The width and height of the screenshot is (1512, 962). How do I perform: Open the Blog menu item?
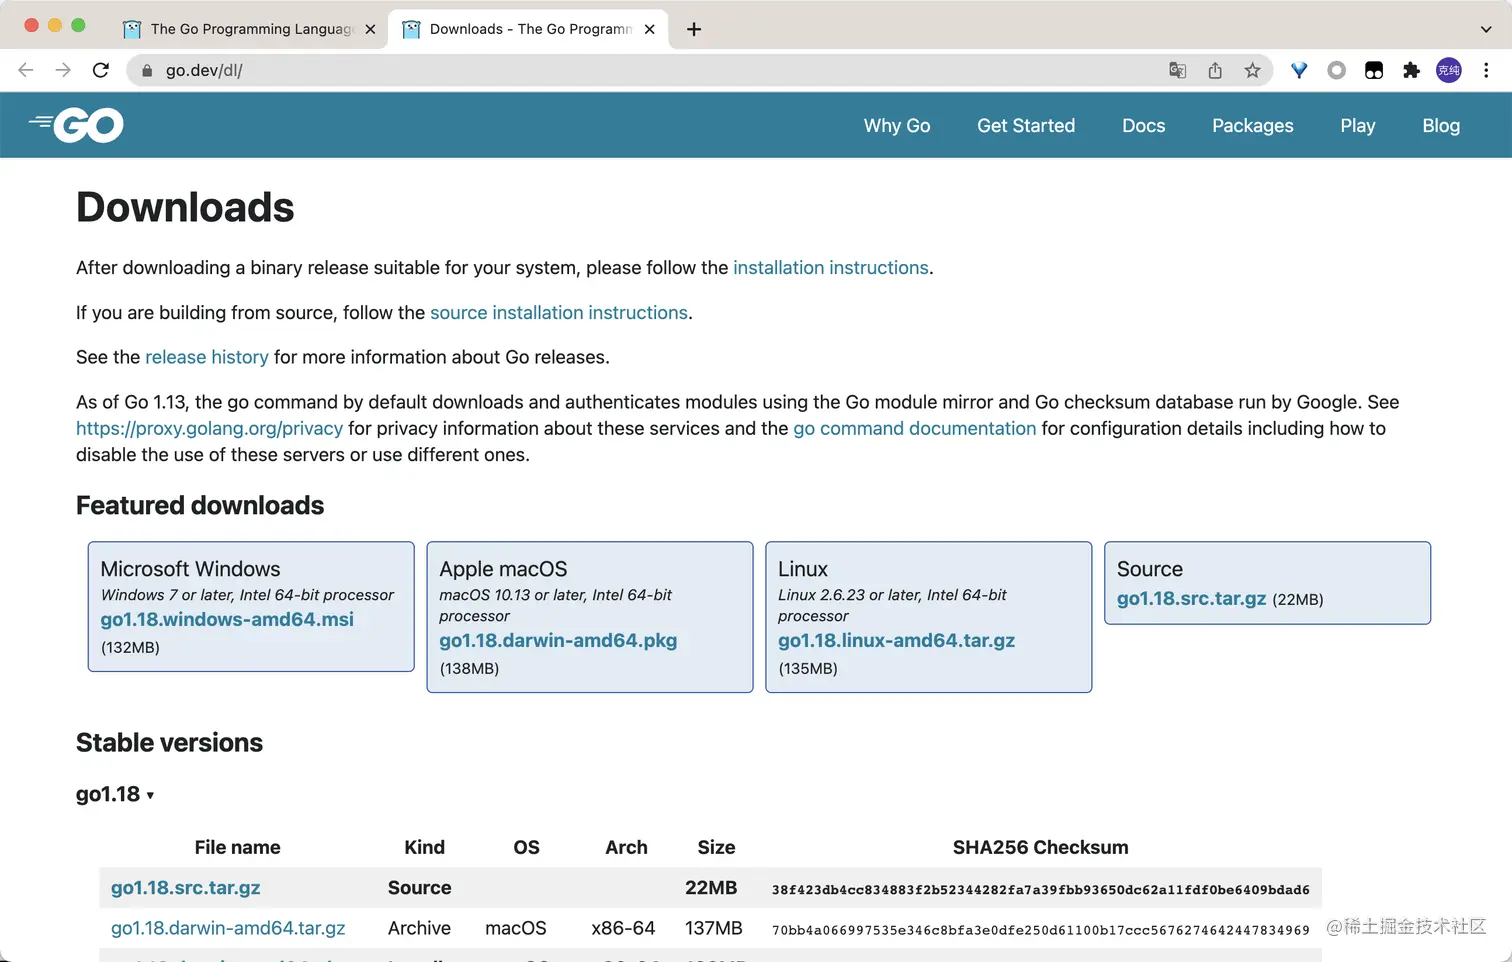coord(1441,125)
